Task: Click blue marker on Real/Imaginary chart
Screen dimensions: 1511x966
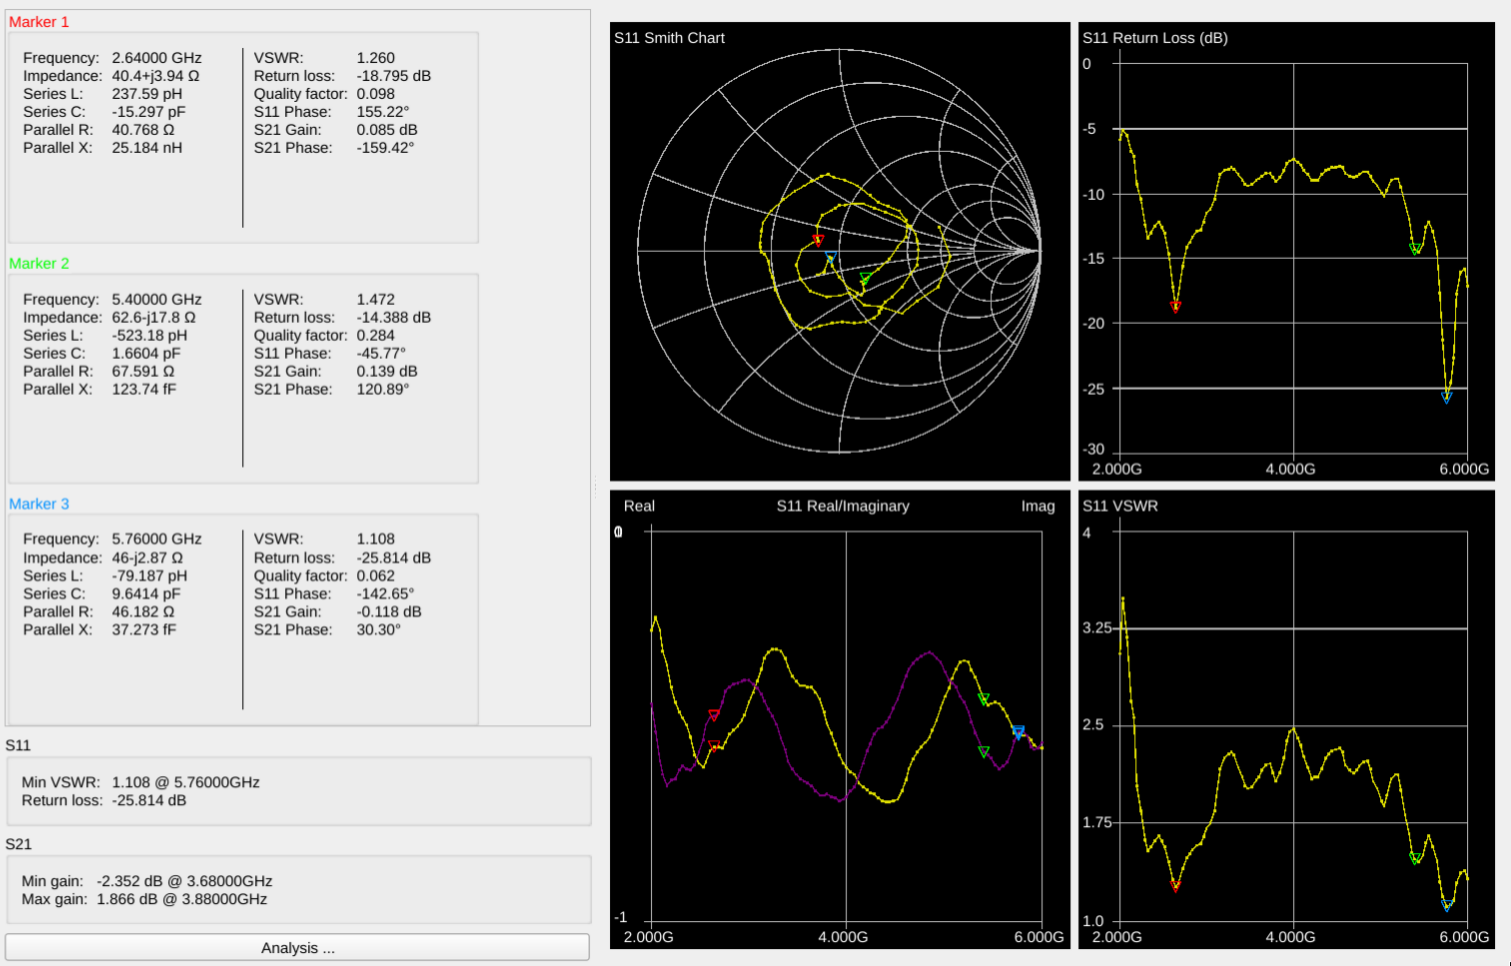Action: tap(1018, 732)
